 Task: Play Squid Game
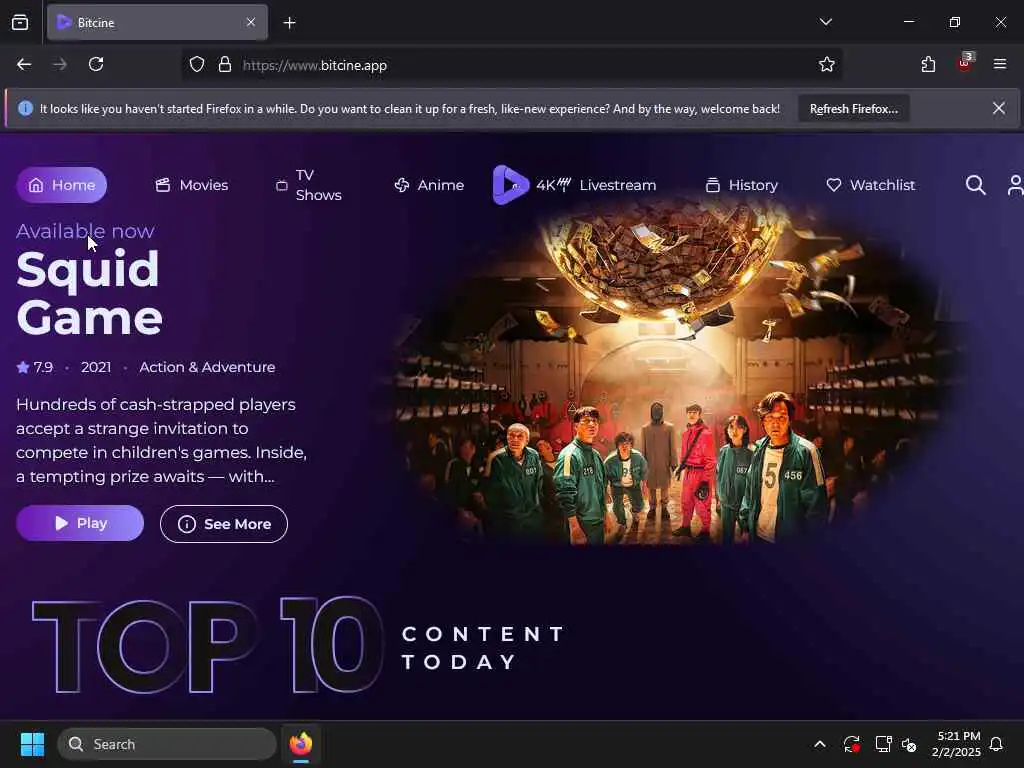click(x=80, y=523)
